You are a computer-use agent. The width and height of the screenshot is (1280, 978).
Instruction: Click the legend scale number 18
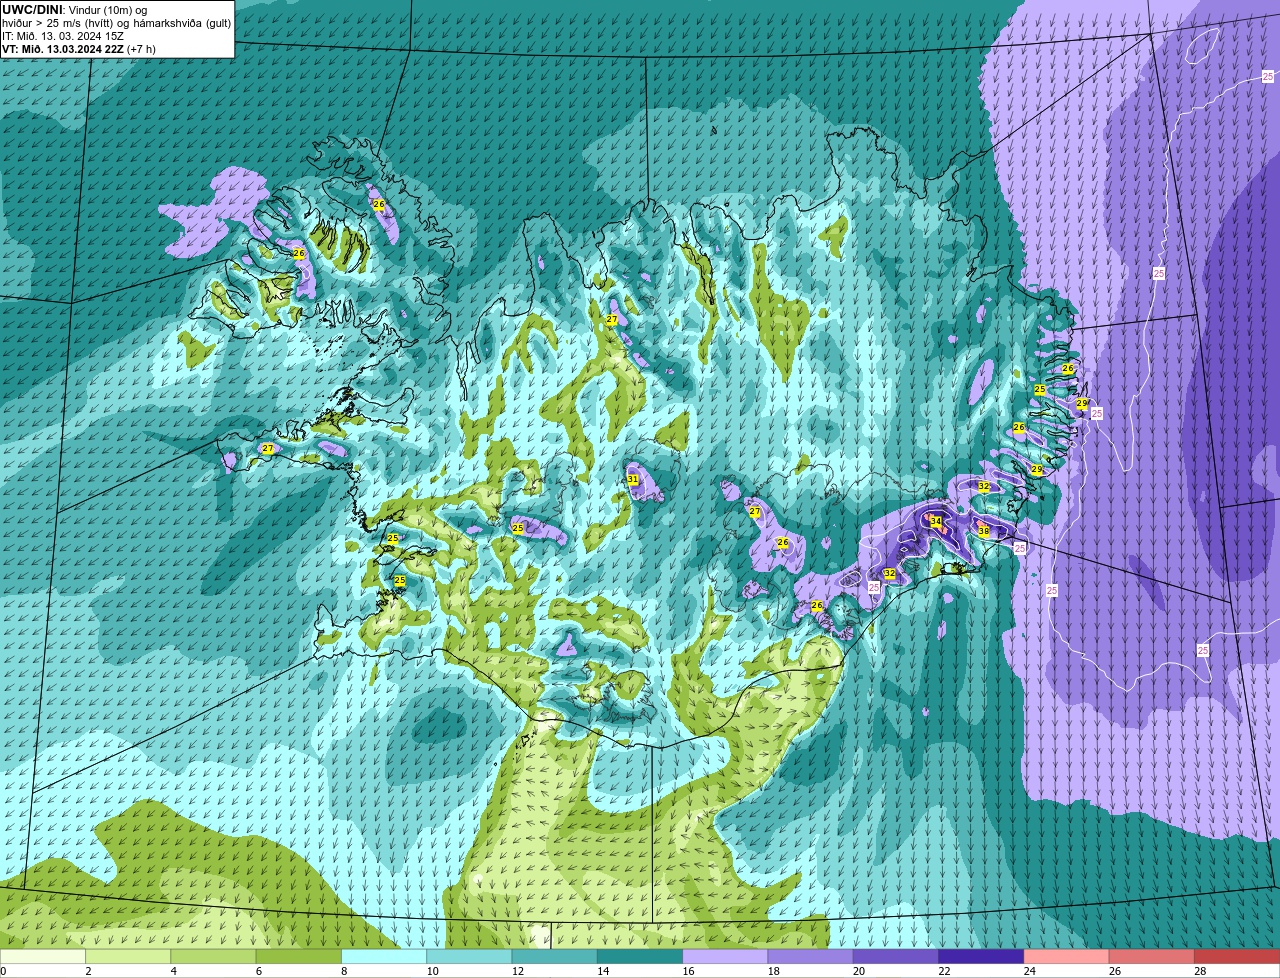tap(772, 971)
